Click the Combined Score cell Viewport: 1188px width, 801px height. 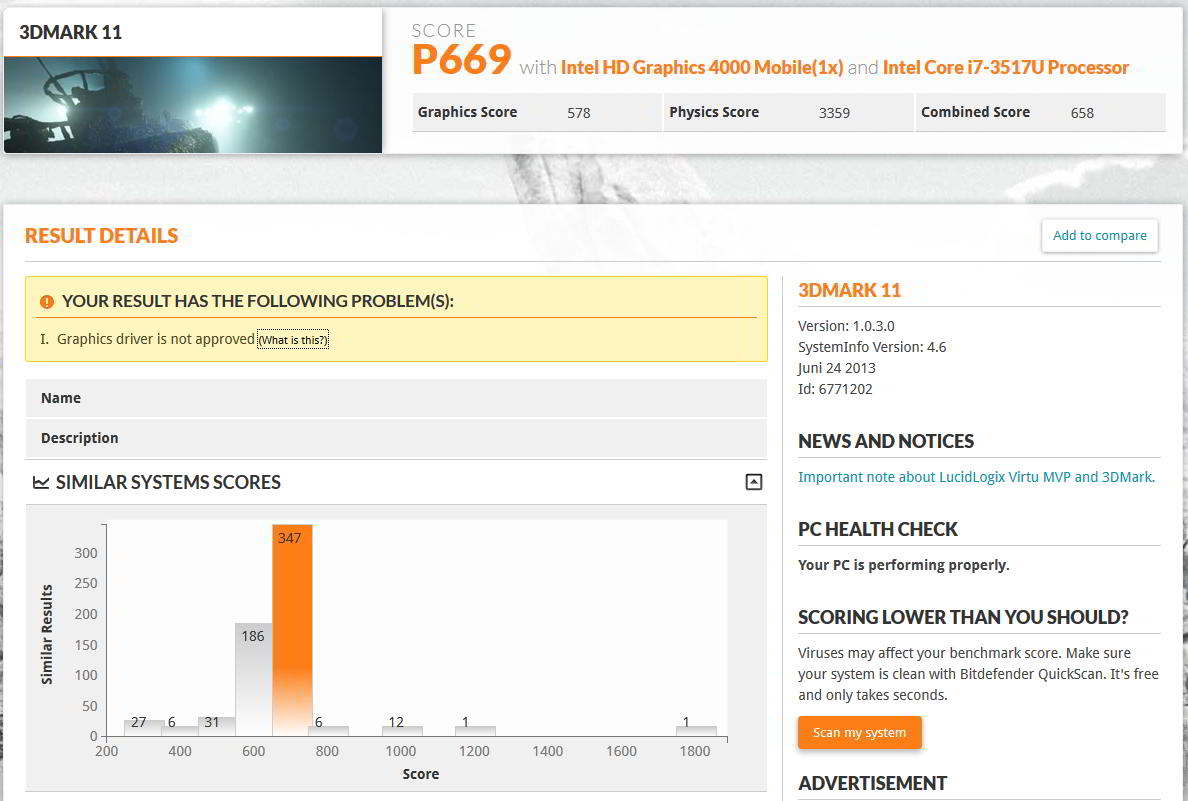point(1039,112)
